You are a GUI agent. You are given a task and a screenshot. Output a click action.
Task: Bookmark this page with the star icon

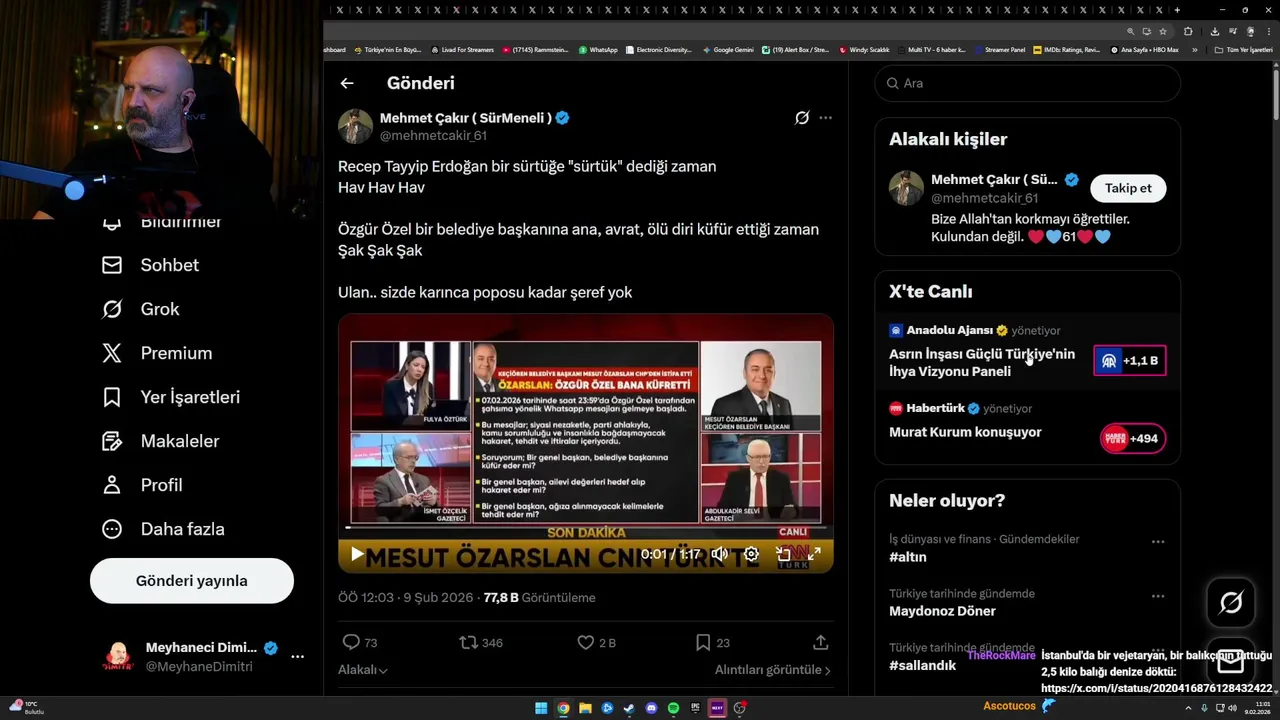(1163, 31)
